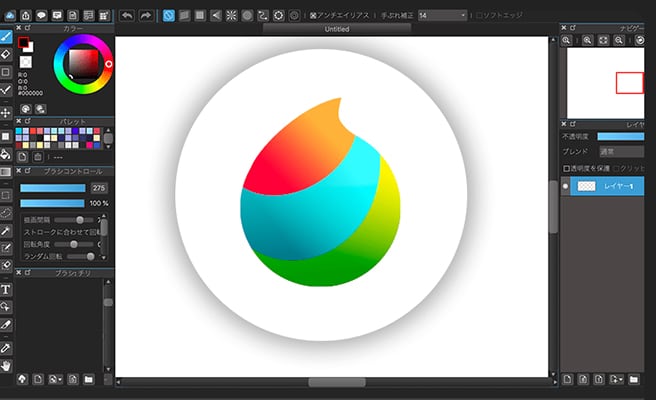Click the palette scroll down arrow

(108, 146)
